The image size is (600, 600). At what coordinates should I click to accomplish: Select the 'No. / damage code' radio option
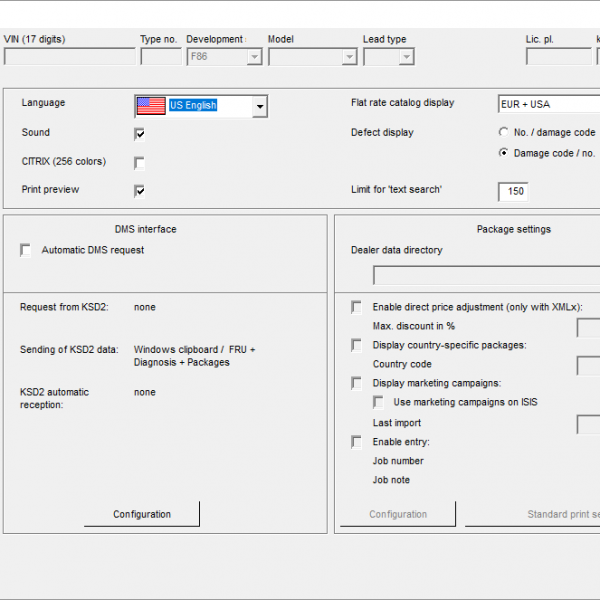[503, 132]
